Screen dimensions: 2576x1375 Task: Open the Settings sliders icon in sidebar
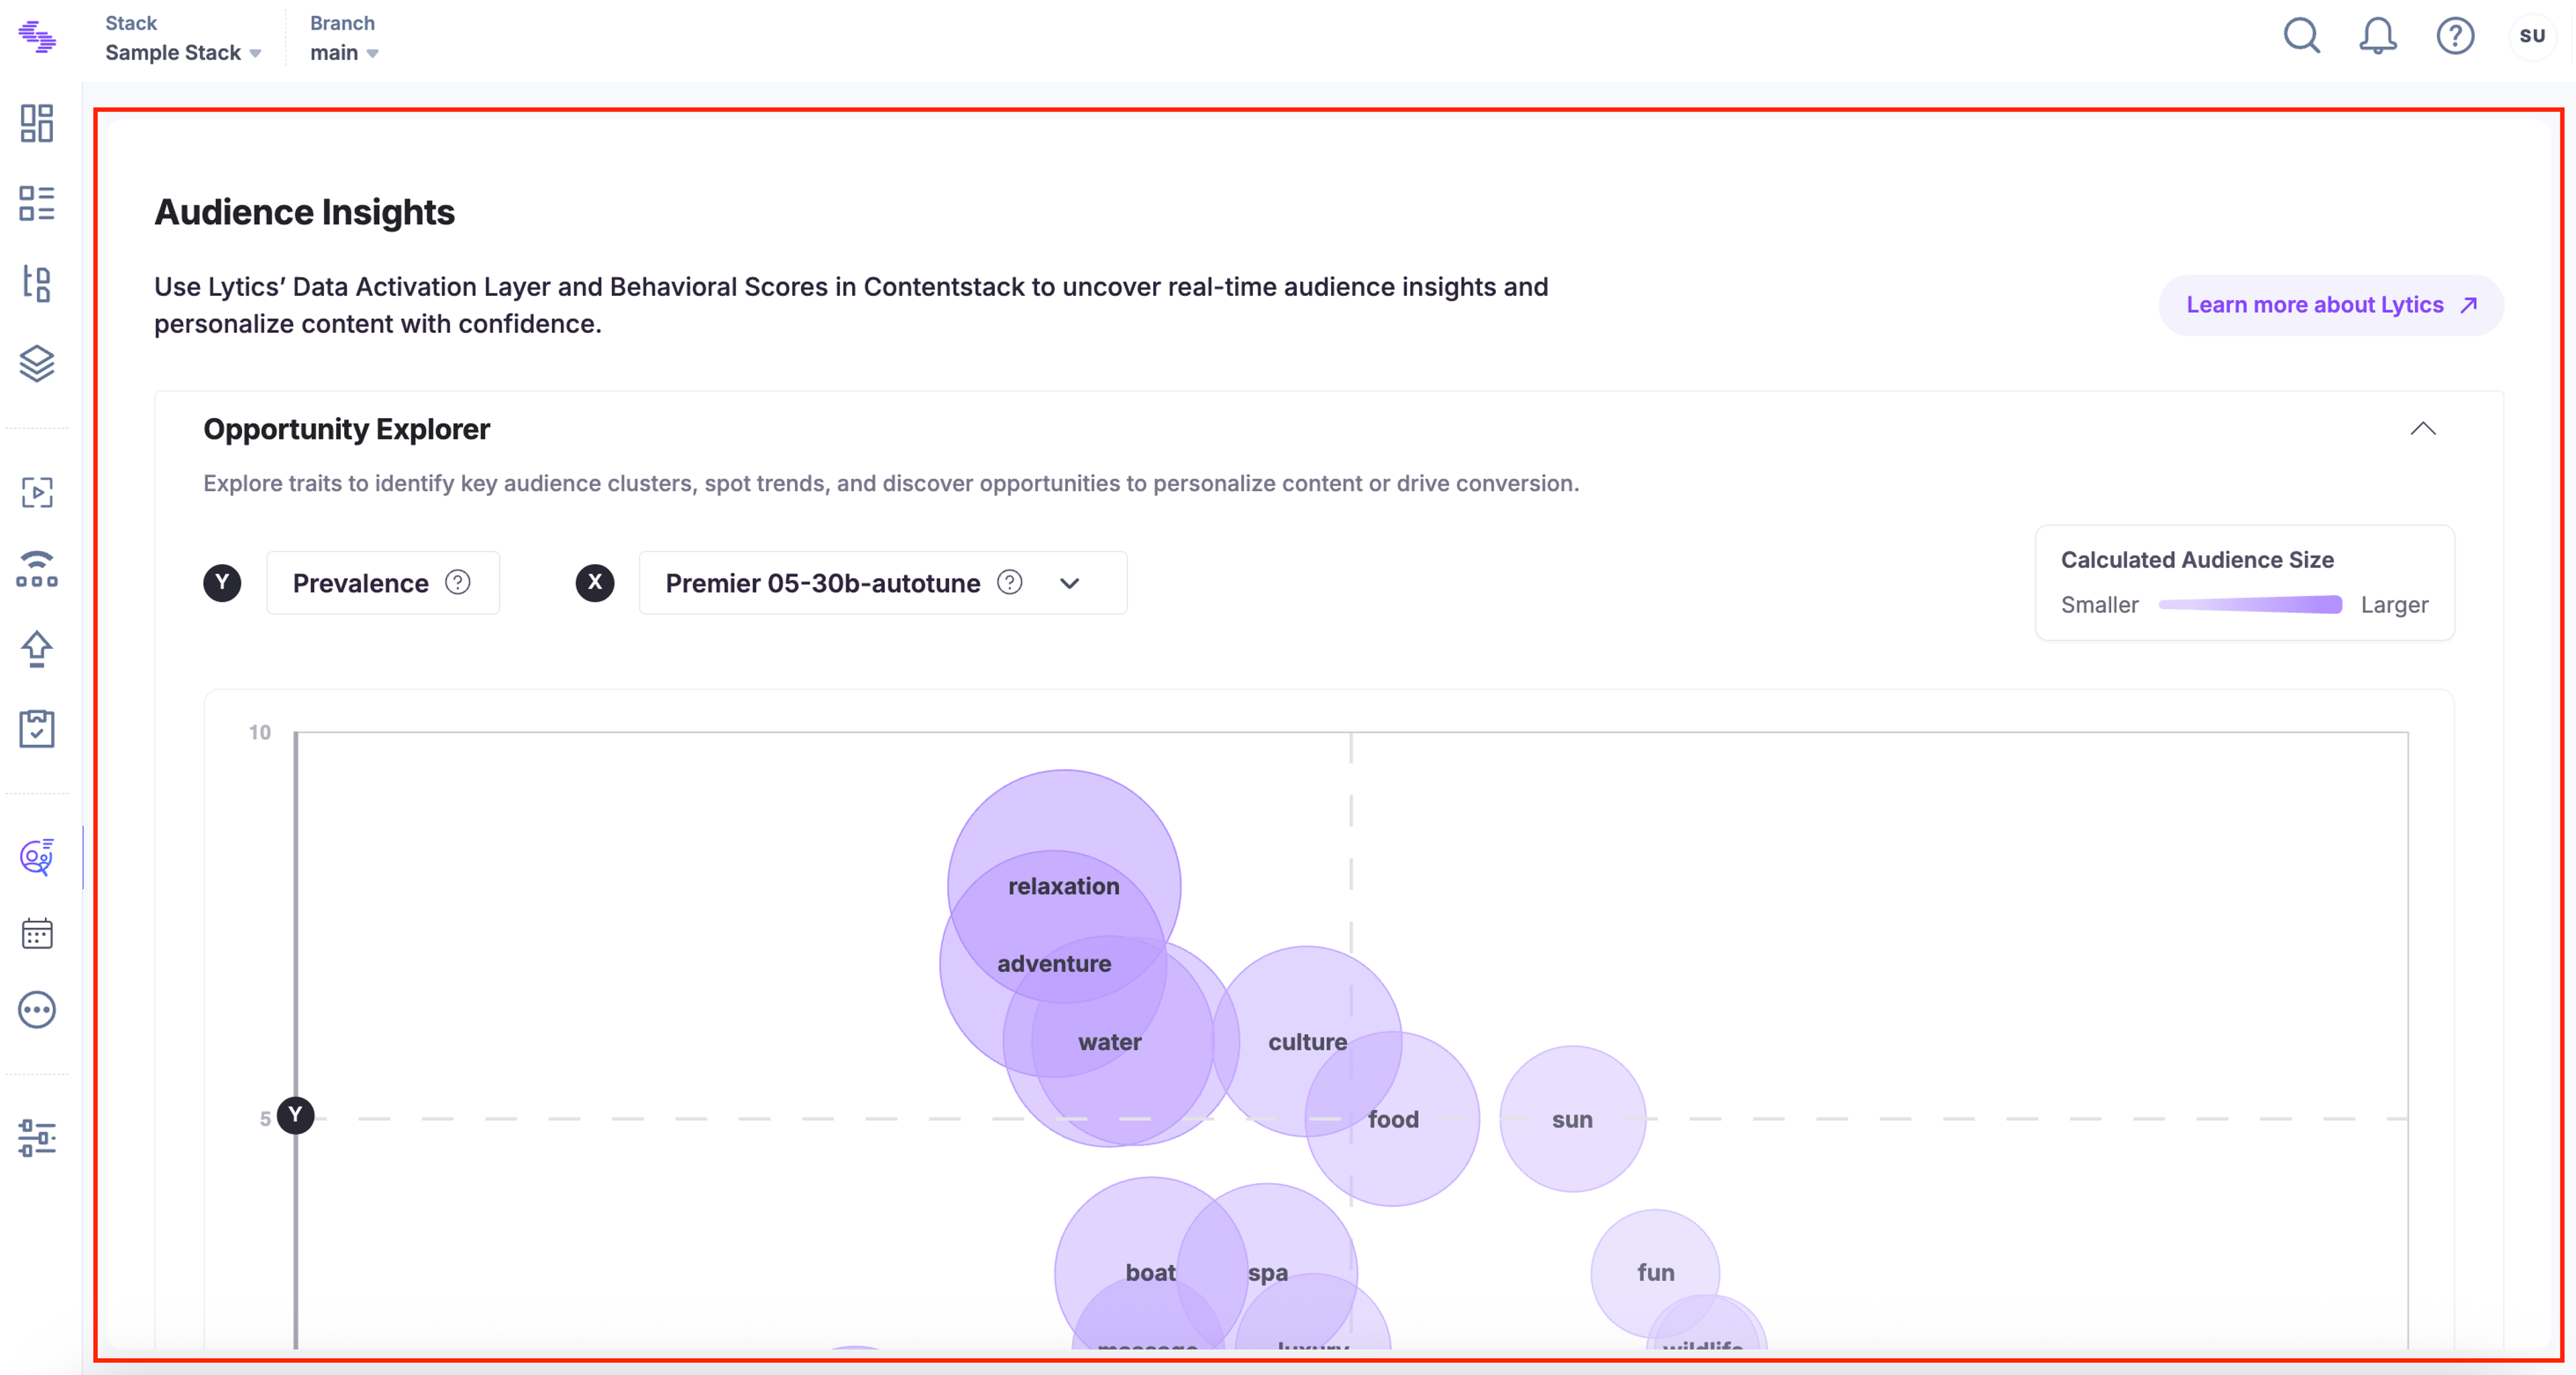pos(37,1138)
